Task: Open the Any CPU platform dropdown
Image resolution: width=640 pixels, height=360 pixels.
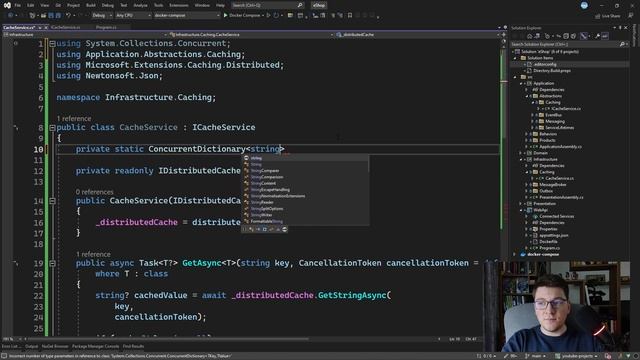Action: 133,16
